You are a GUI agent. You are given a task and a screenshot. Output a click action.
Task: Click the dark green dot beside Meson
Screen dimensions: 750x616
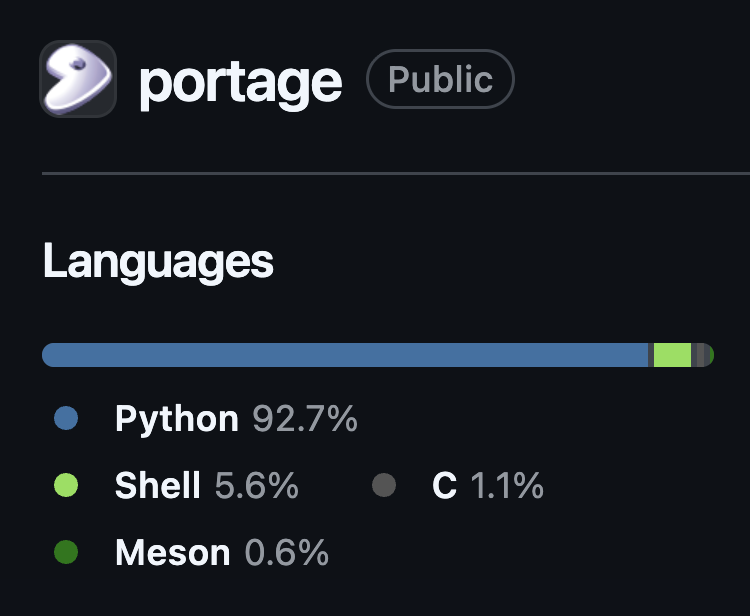(66, 552)
